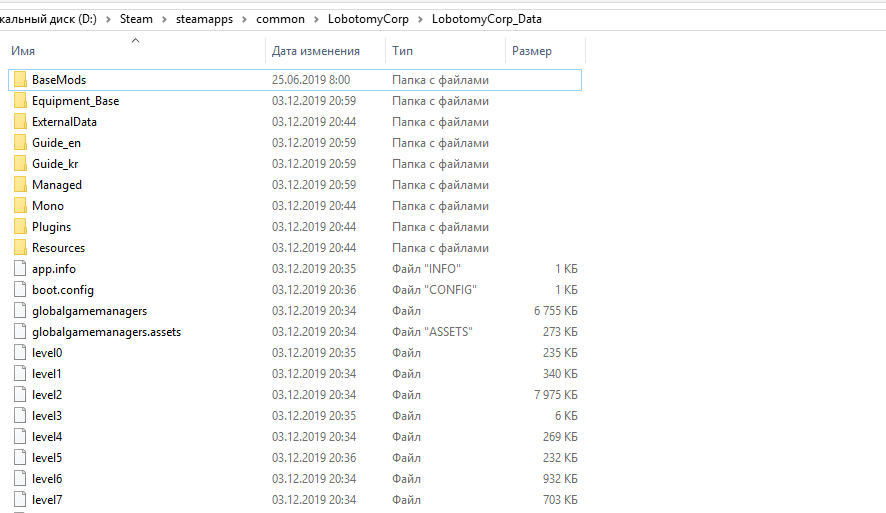The width and height of the screenshot is (886, 513).
Task: Select the Managed folder name
Action: (57, 185)
